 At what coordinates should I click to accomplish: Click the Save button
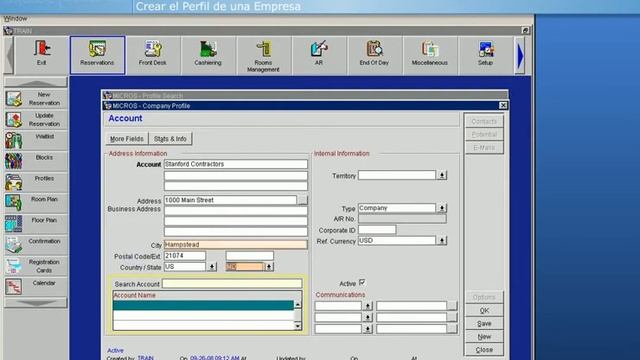coord(484,323)
